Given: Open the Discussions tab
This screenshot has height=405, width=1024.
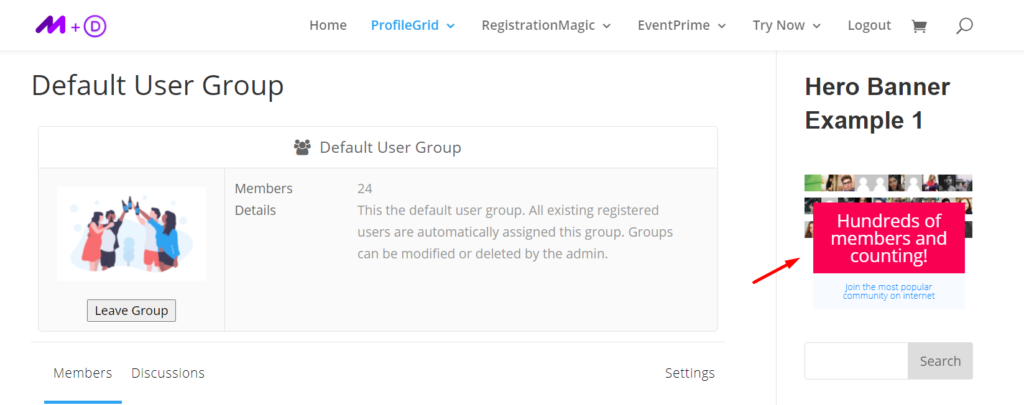Looking at the screenshot, I should tap(167, 373).
